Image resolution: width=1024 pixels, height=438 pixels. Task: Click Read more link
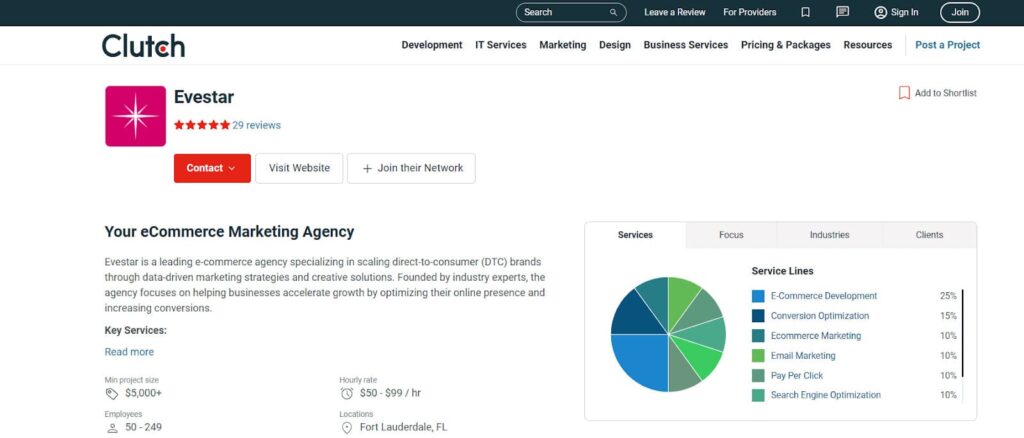[129, 352]
